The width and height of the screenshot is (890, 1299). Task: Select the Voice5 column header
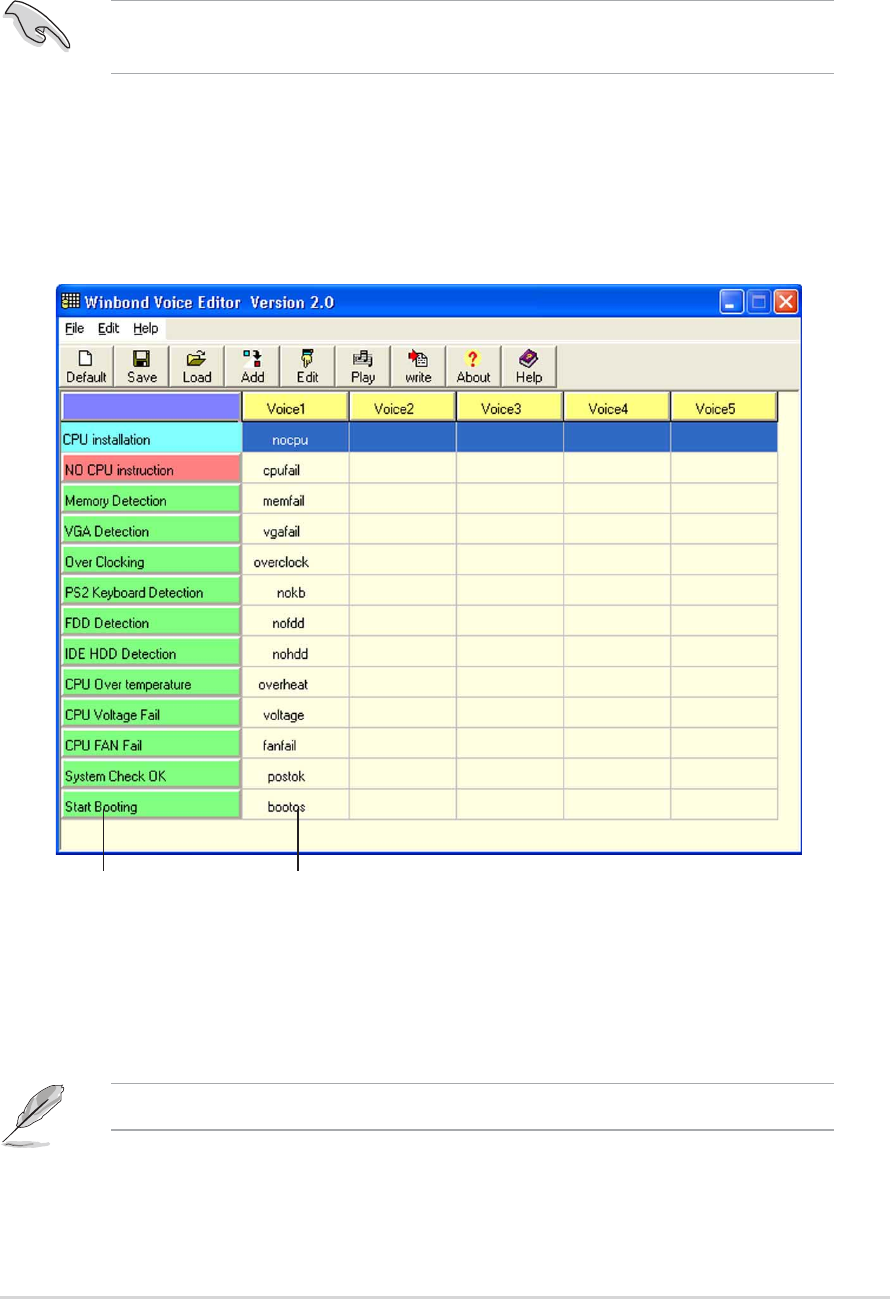(724, 408)
